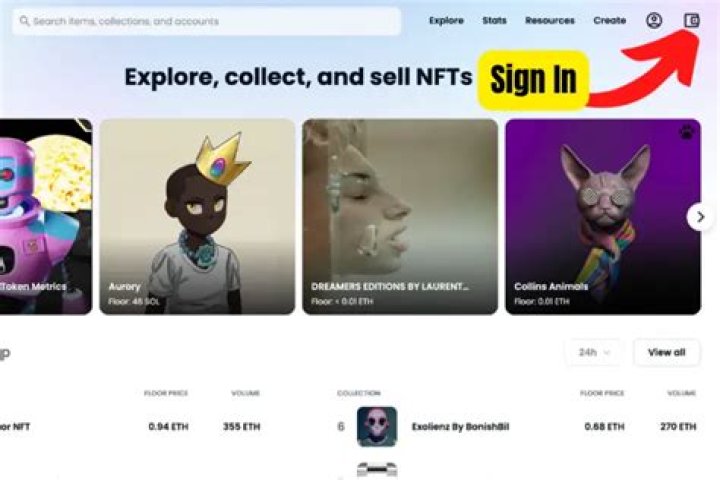The image size is (720, 480).
Task: Click the partially visible collection avatar at the bottom
Action: [377, 470]
